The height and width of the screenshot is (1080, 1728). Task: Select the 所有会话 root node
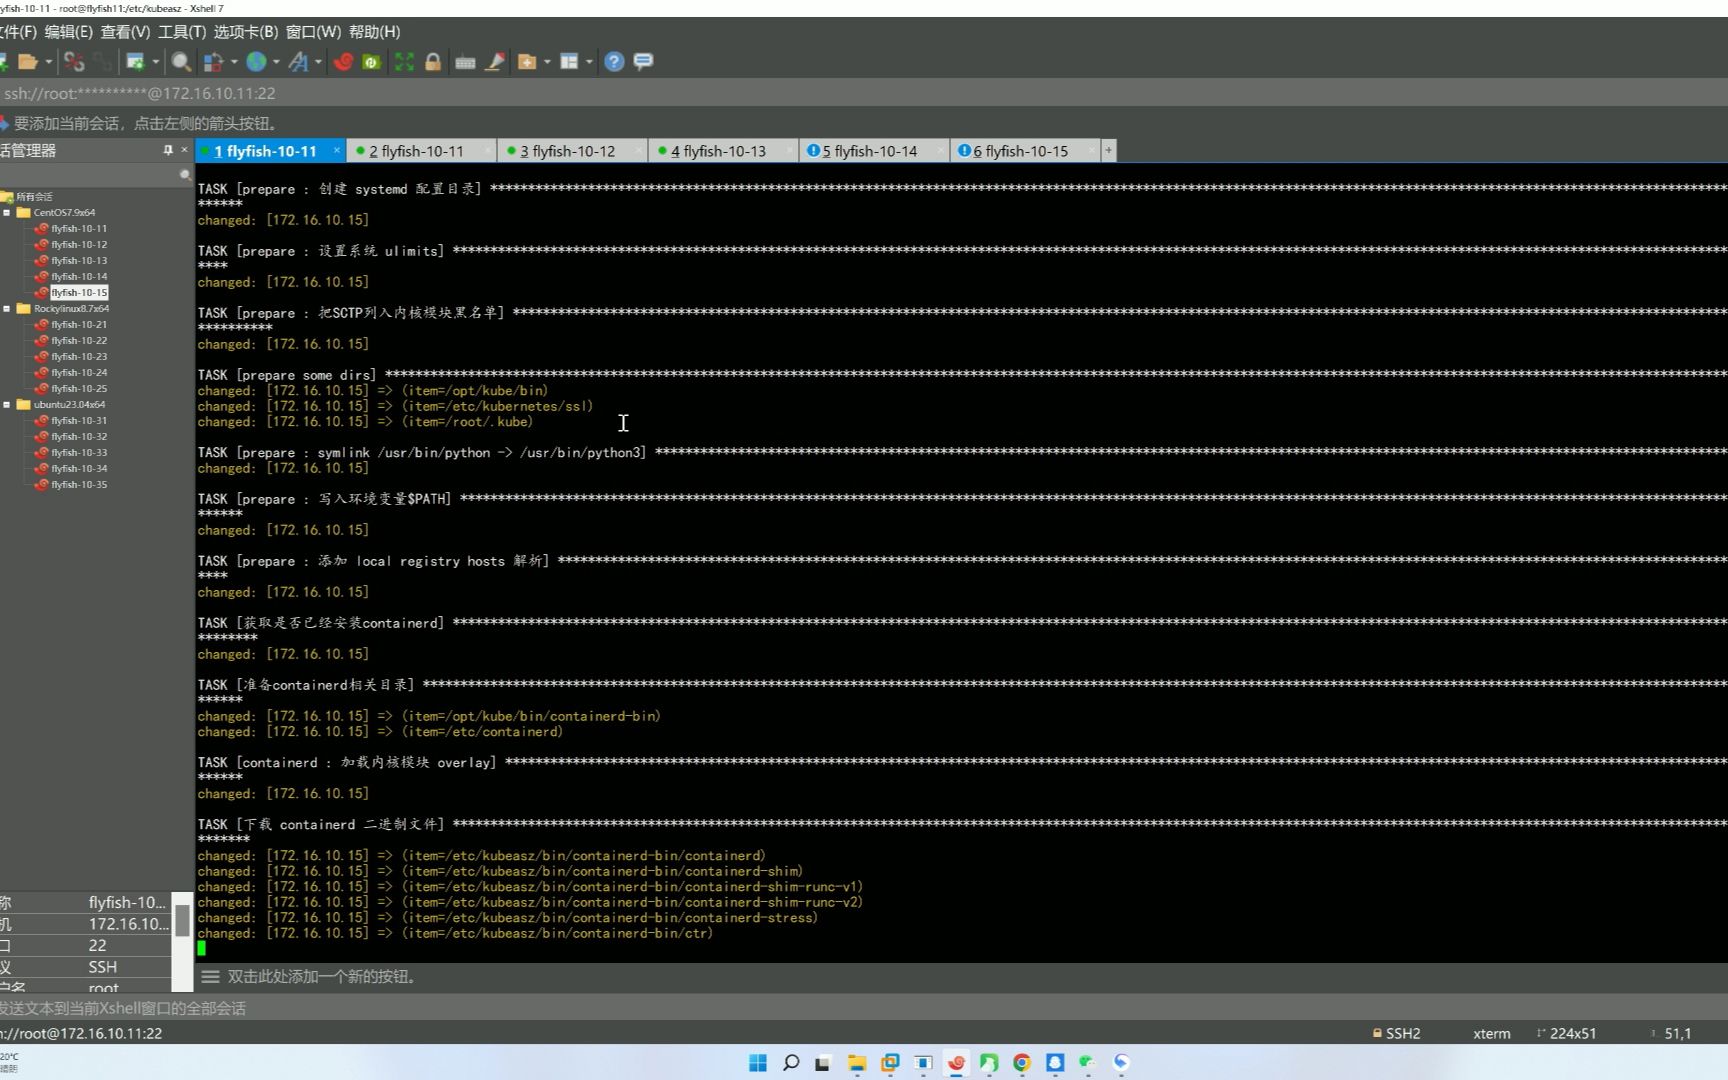(x=34, y=197)
